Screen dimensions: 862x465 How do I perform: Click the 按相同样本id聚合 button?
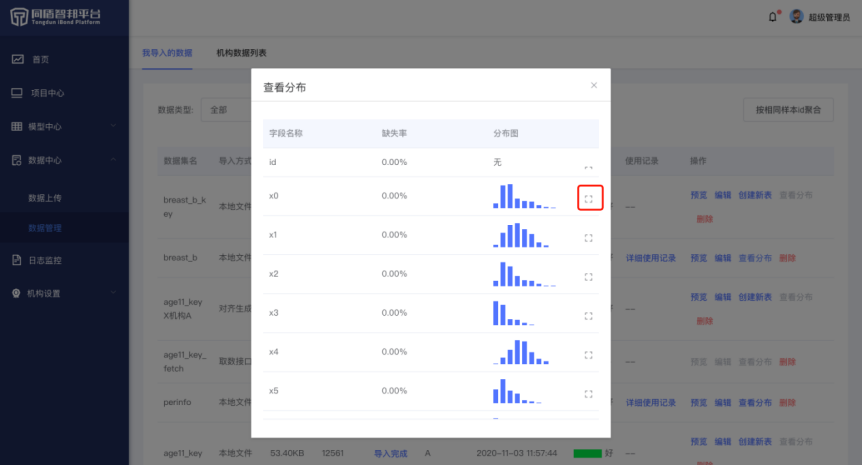(x=788, y=110)
